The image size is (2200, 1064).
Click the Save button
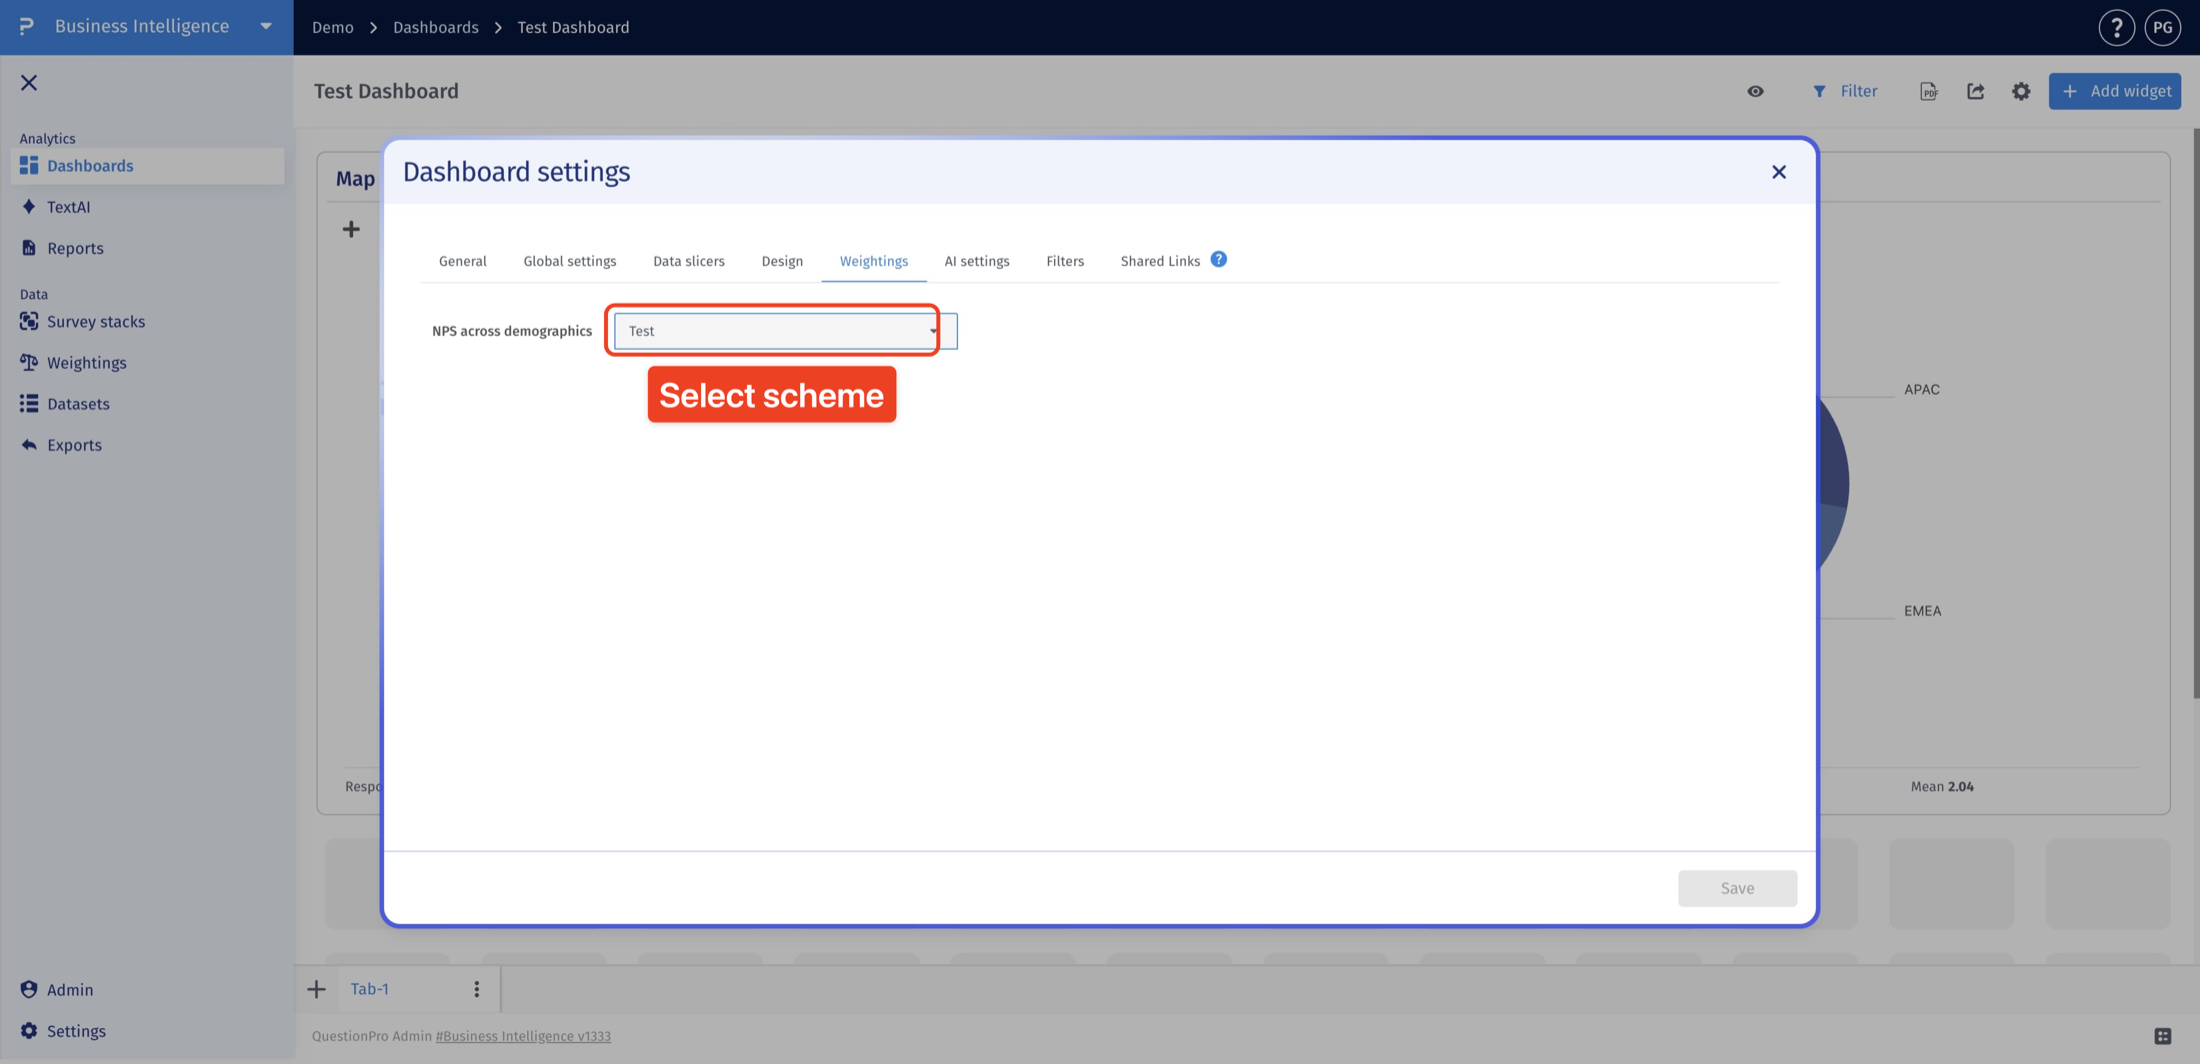[1737, 888]
